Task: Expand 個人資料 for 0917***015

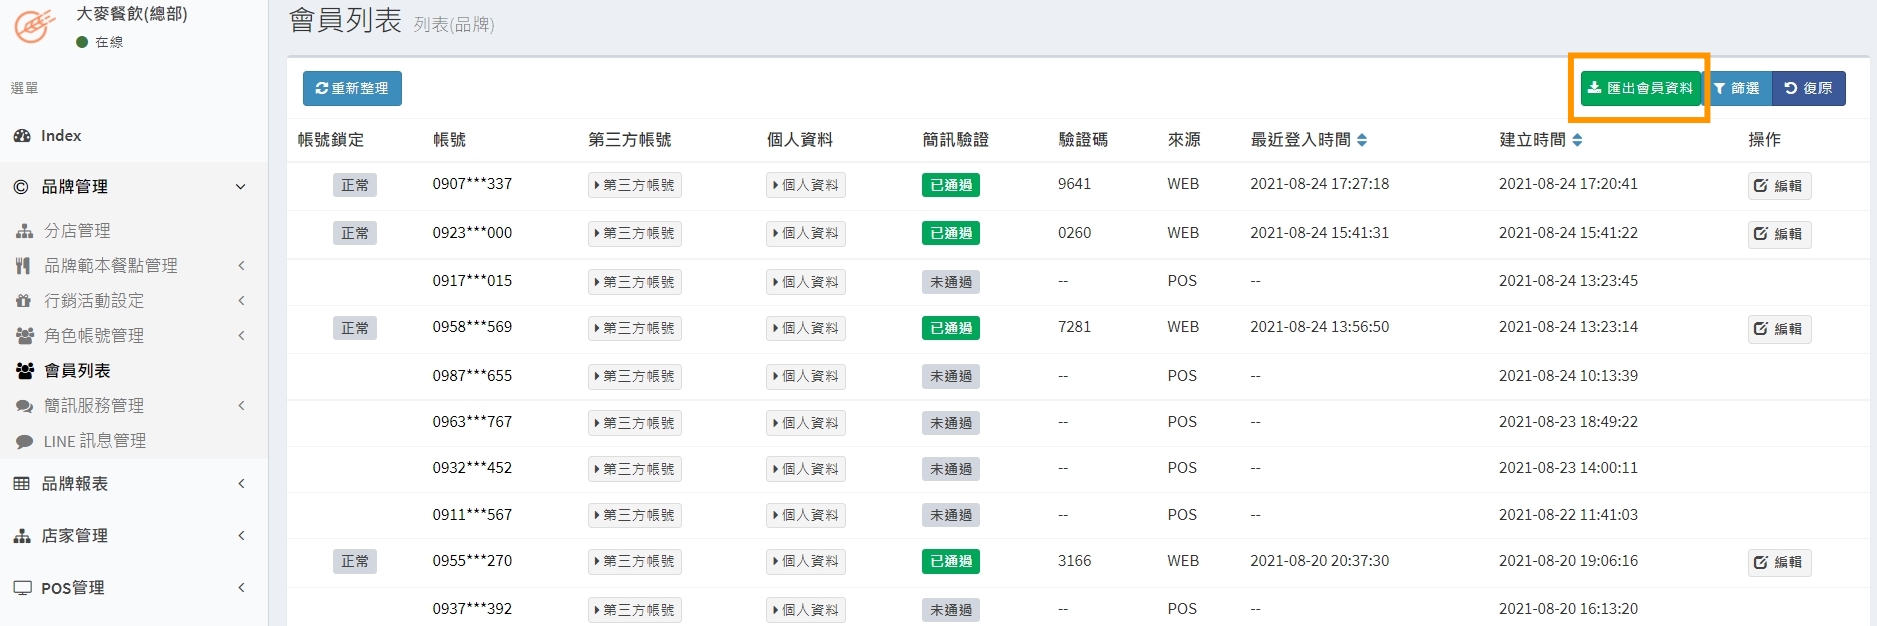Action: pyautogui.click(x=806, y=282)
